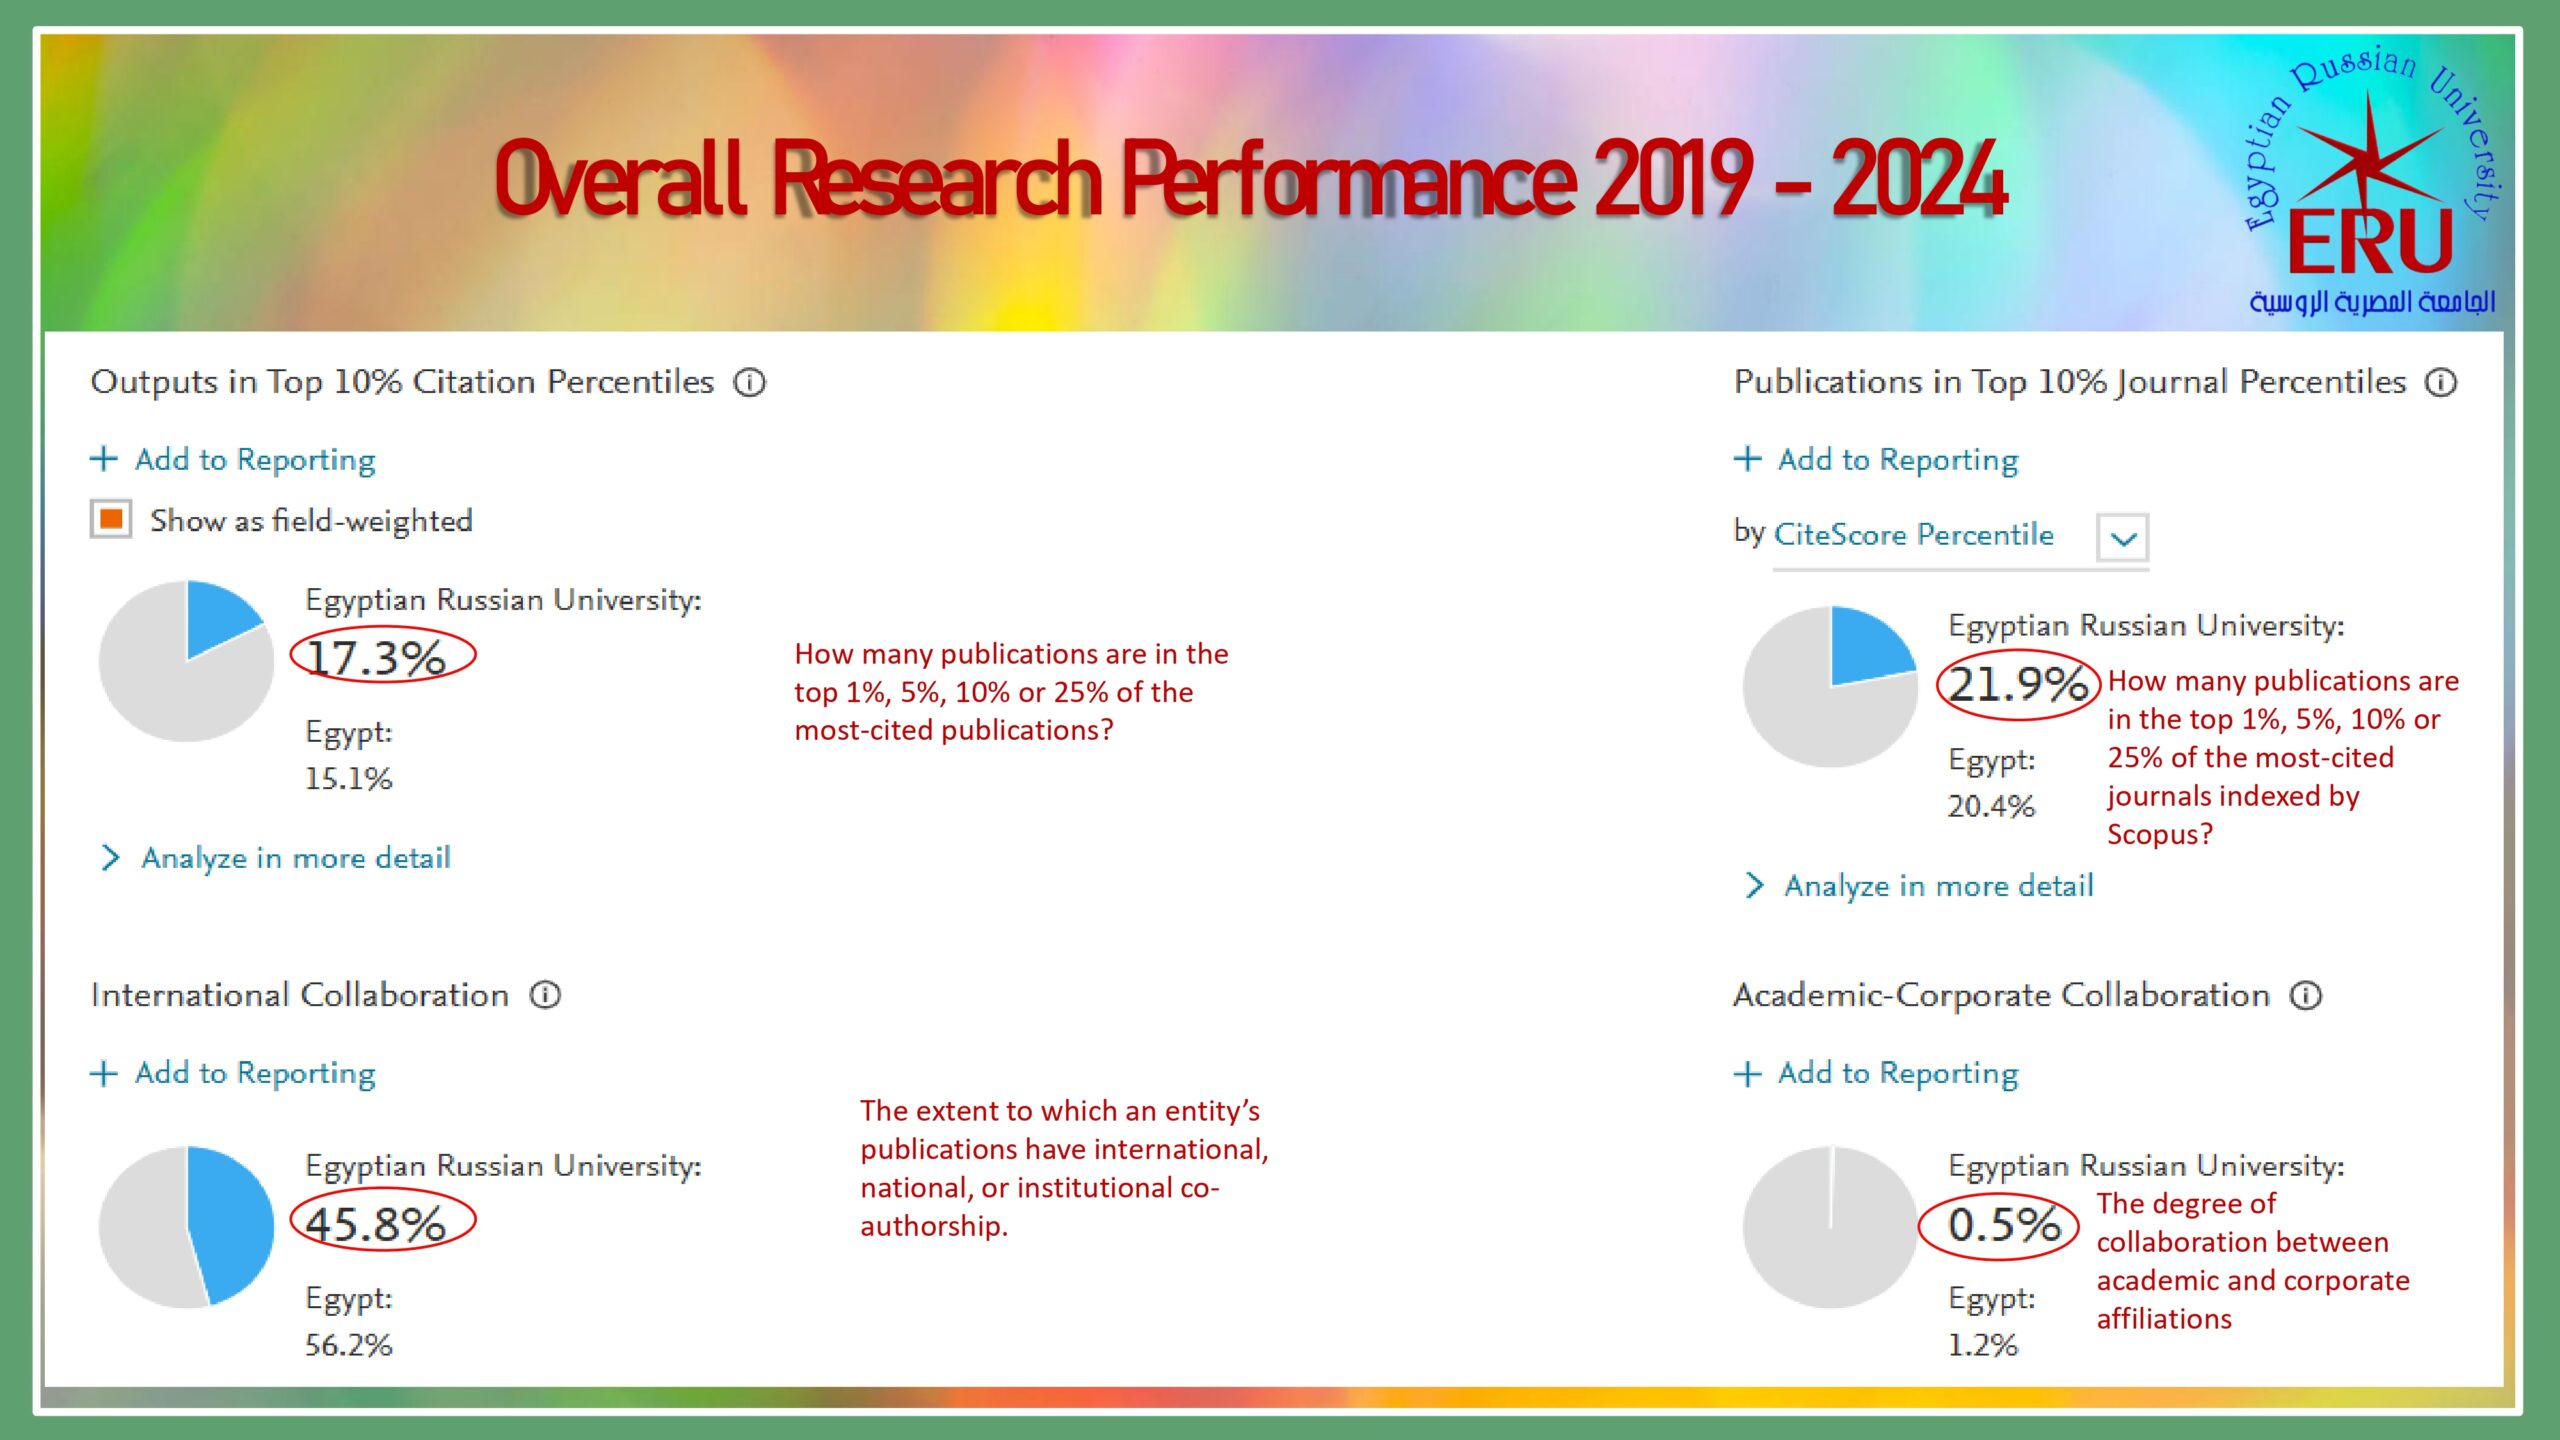Click the Academic-Corporate Collaboration pie chart

[1830, 1227]
